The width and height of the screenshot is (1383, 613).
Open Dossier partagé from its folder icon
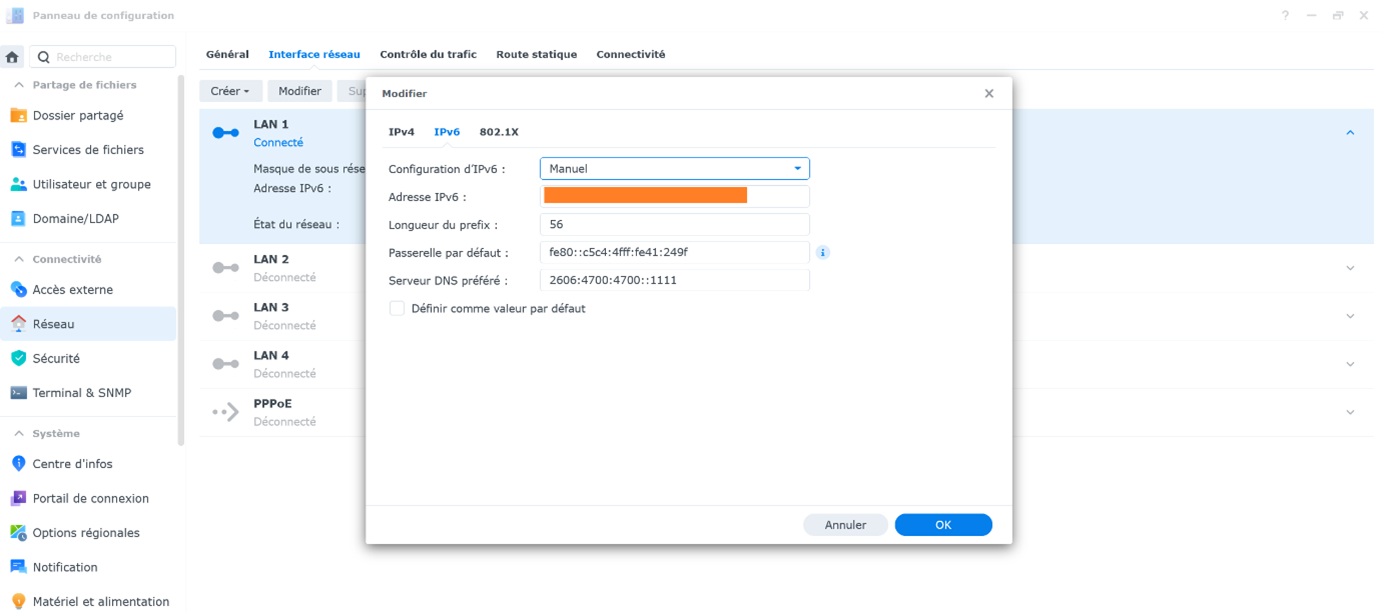tap(18, 116)
